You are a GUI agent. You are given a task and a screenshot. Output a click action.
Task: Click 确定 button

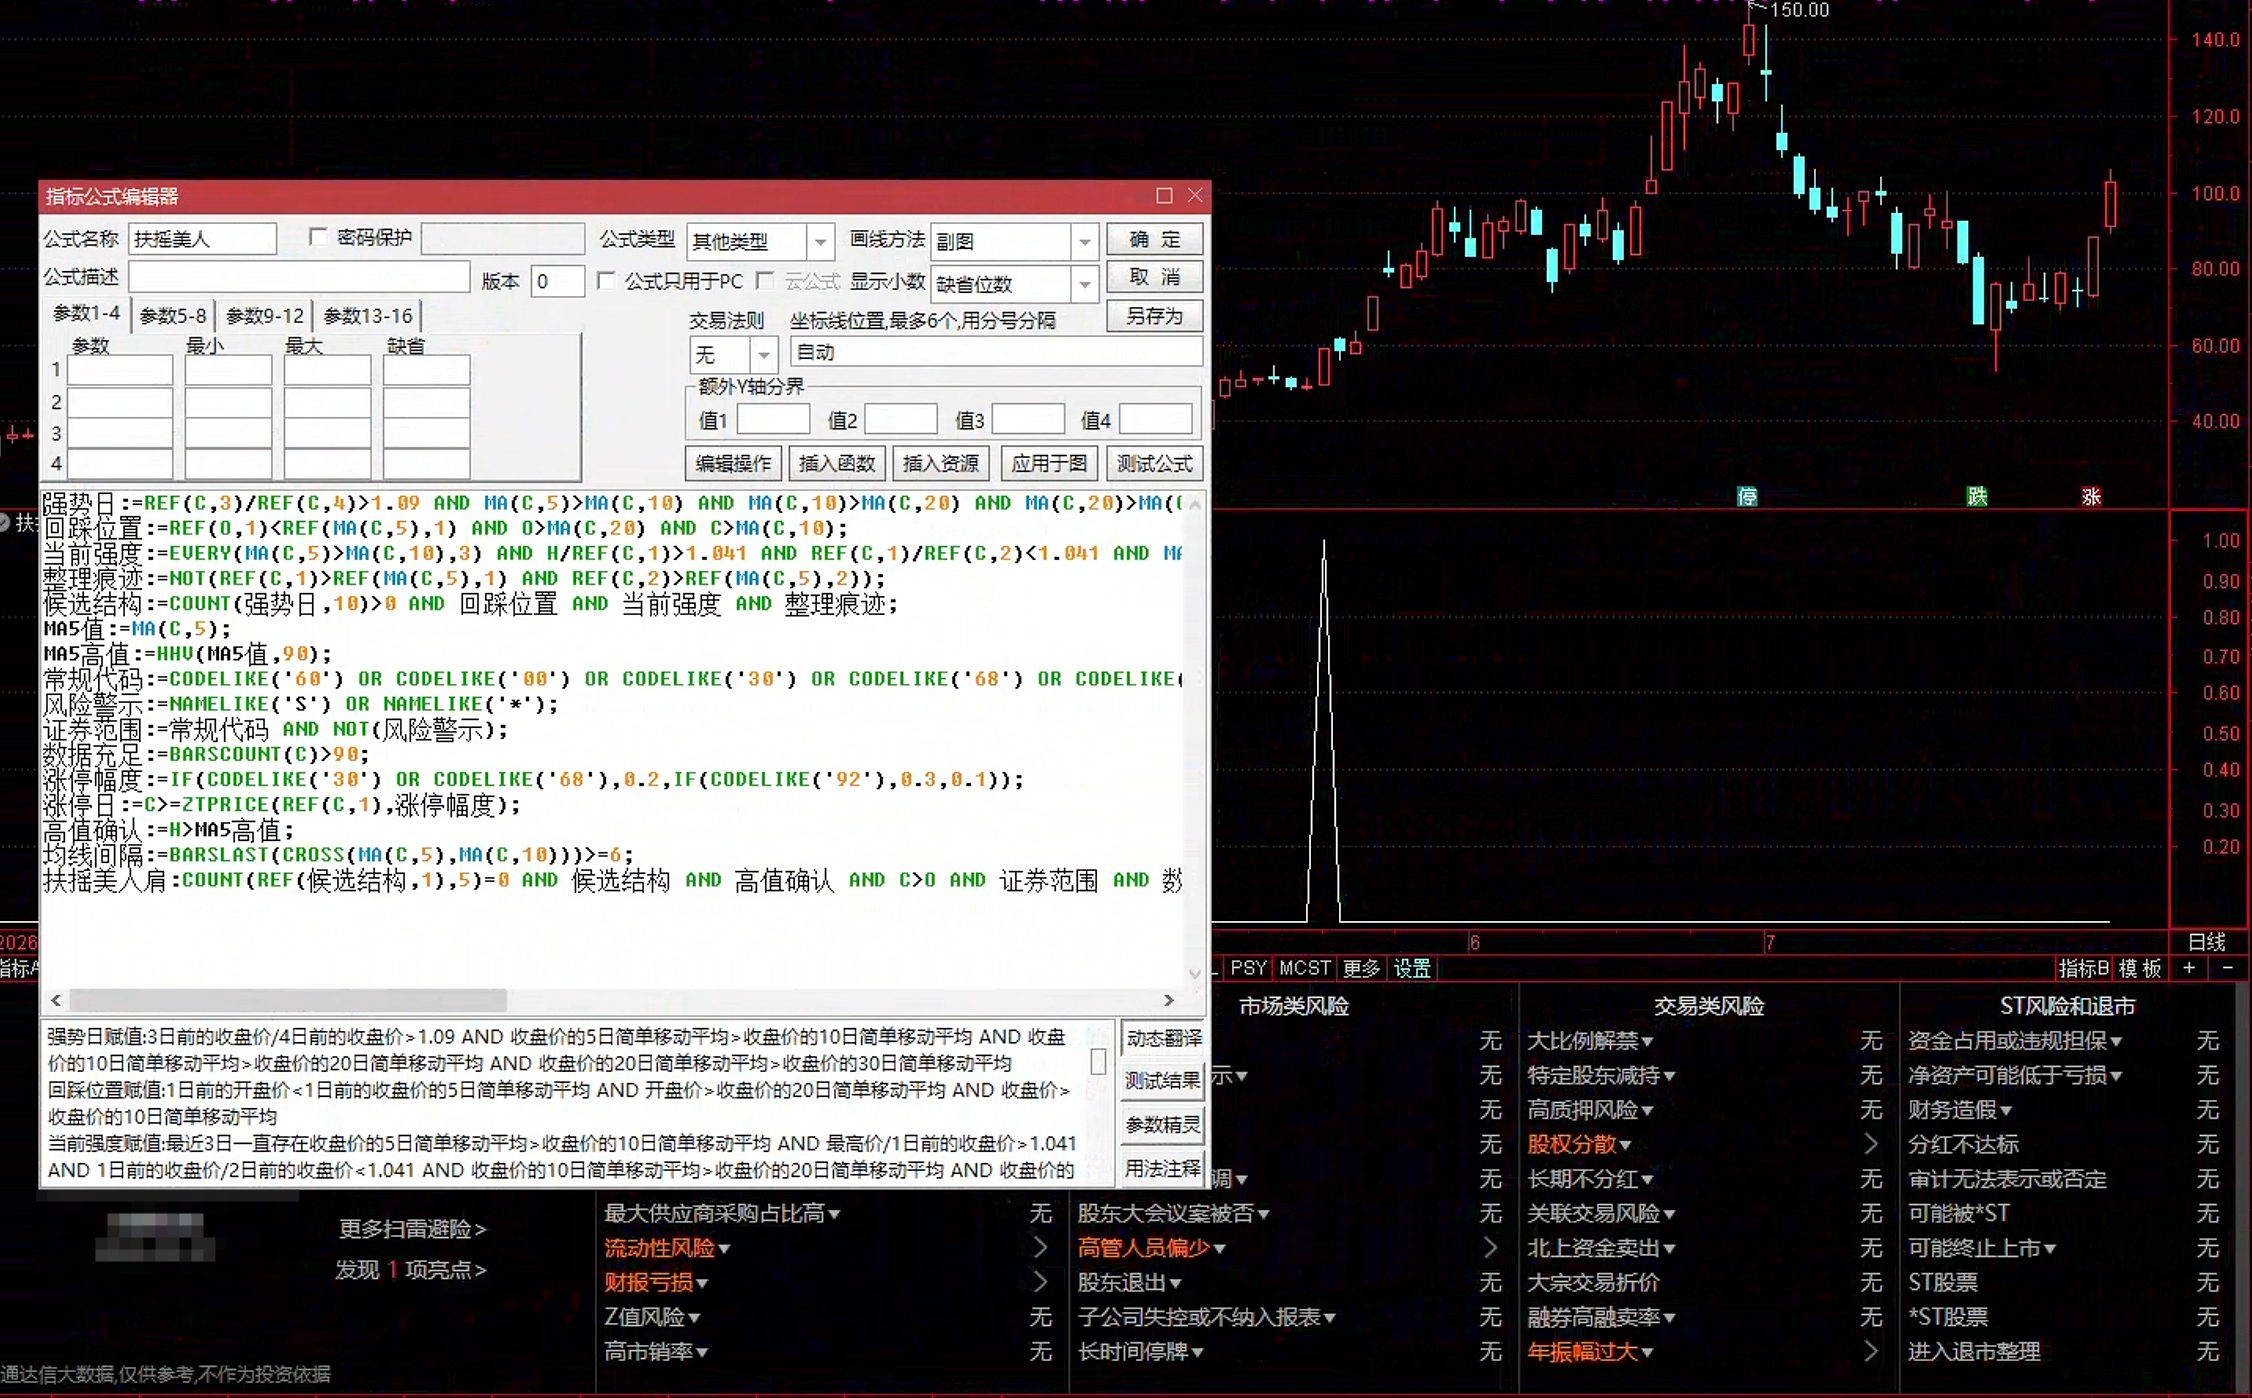point(1155,239)
